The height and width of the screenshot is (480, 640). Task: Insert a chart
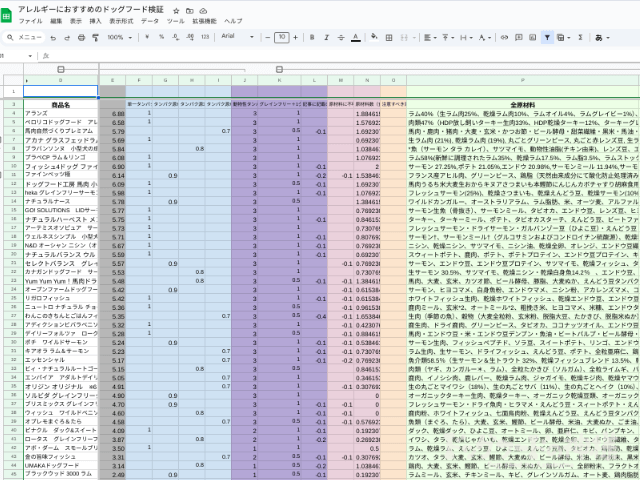(x=533, y=37)
